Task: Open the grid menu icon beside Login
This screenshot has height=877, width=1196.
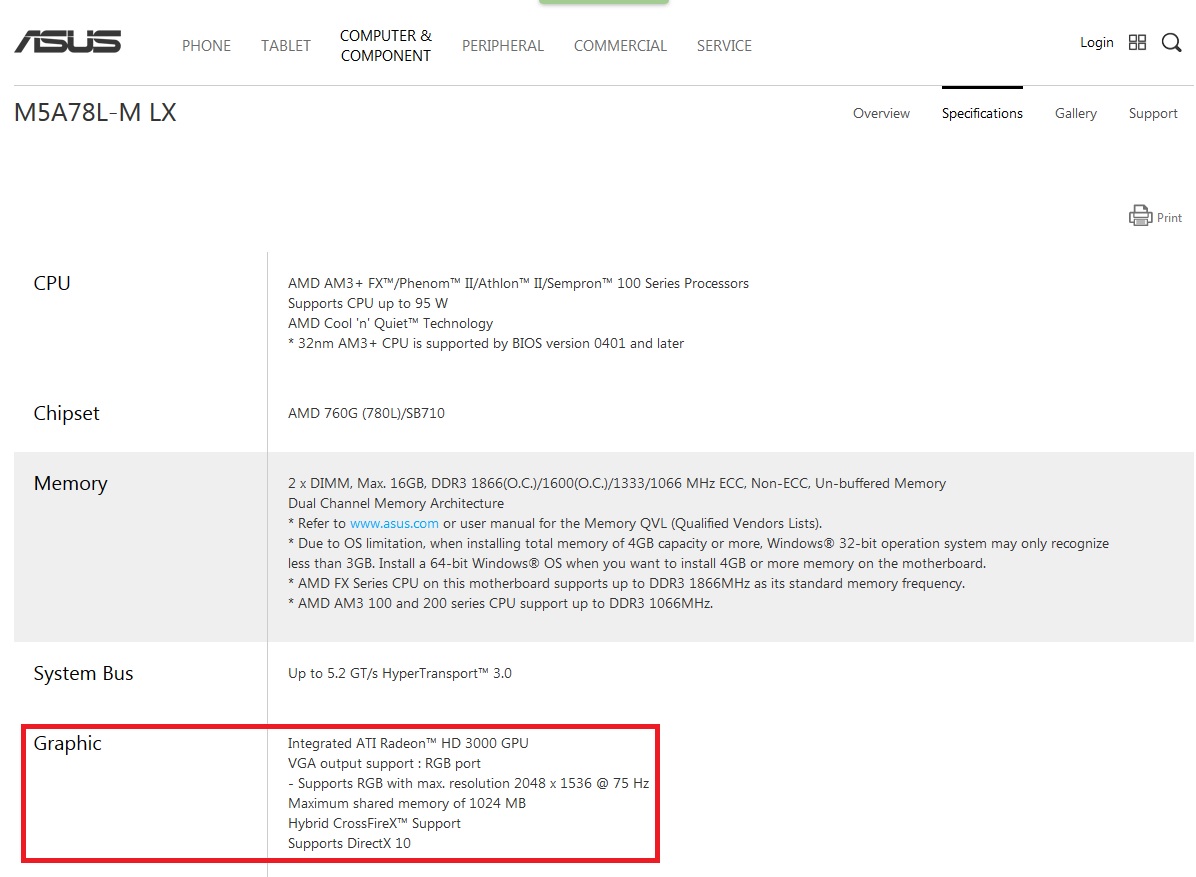Action: (1137, 42)
